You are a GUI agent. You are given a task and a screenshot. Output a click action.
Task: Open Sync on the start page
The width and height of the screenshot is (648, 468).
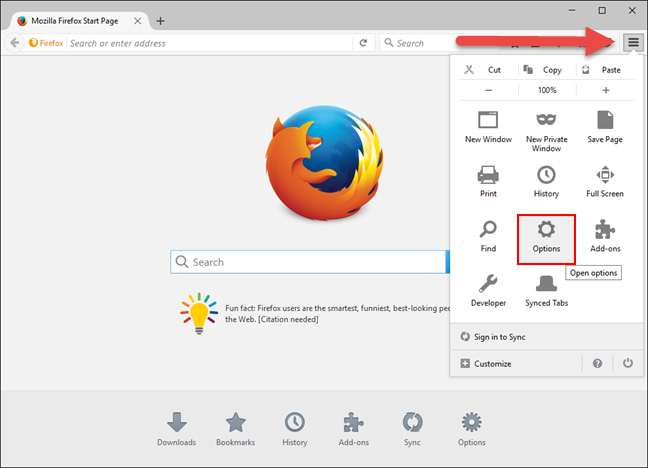(412, 429)
